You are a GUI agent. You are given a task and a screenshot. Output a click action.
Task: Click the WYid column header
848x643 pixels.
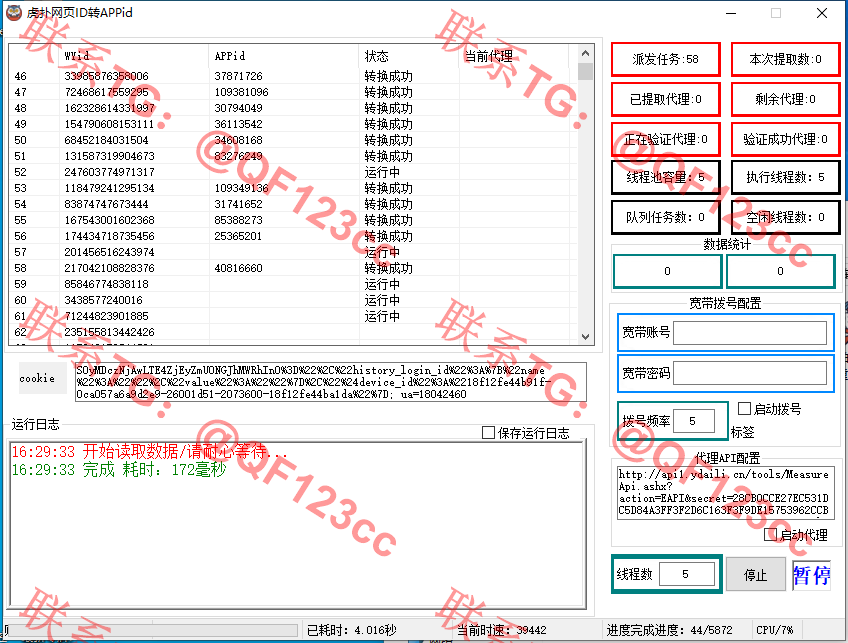134,56
